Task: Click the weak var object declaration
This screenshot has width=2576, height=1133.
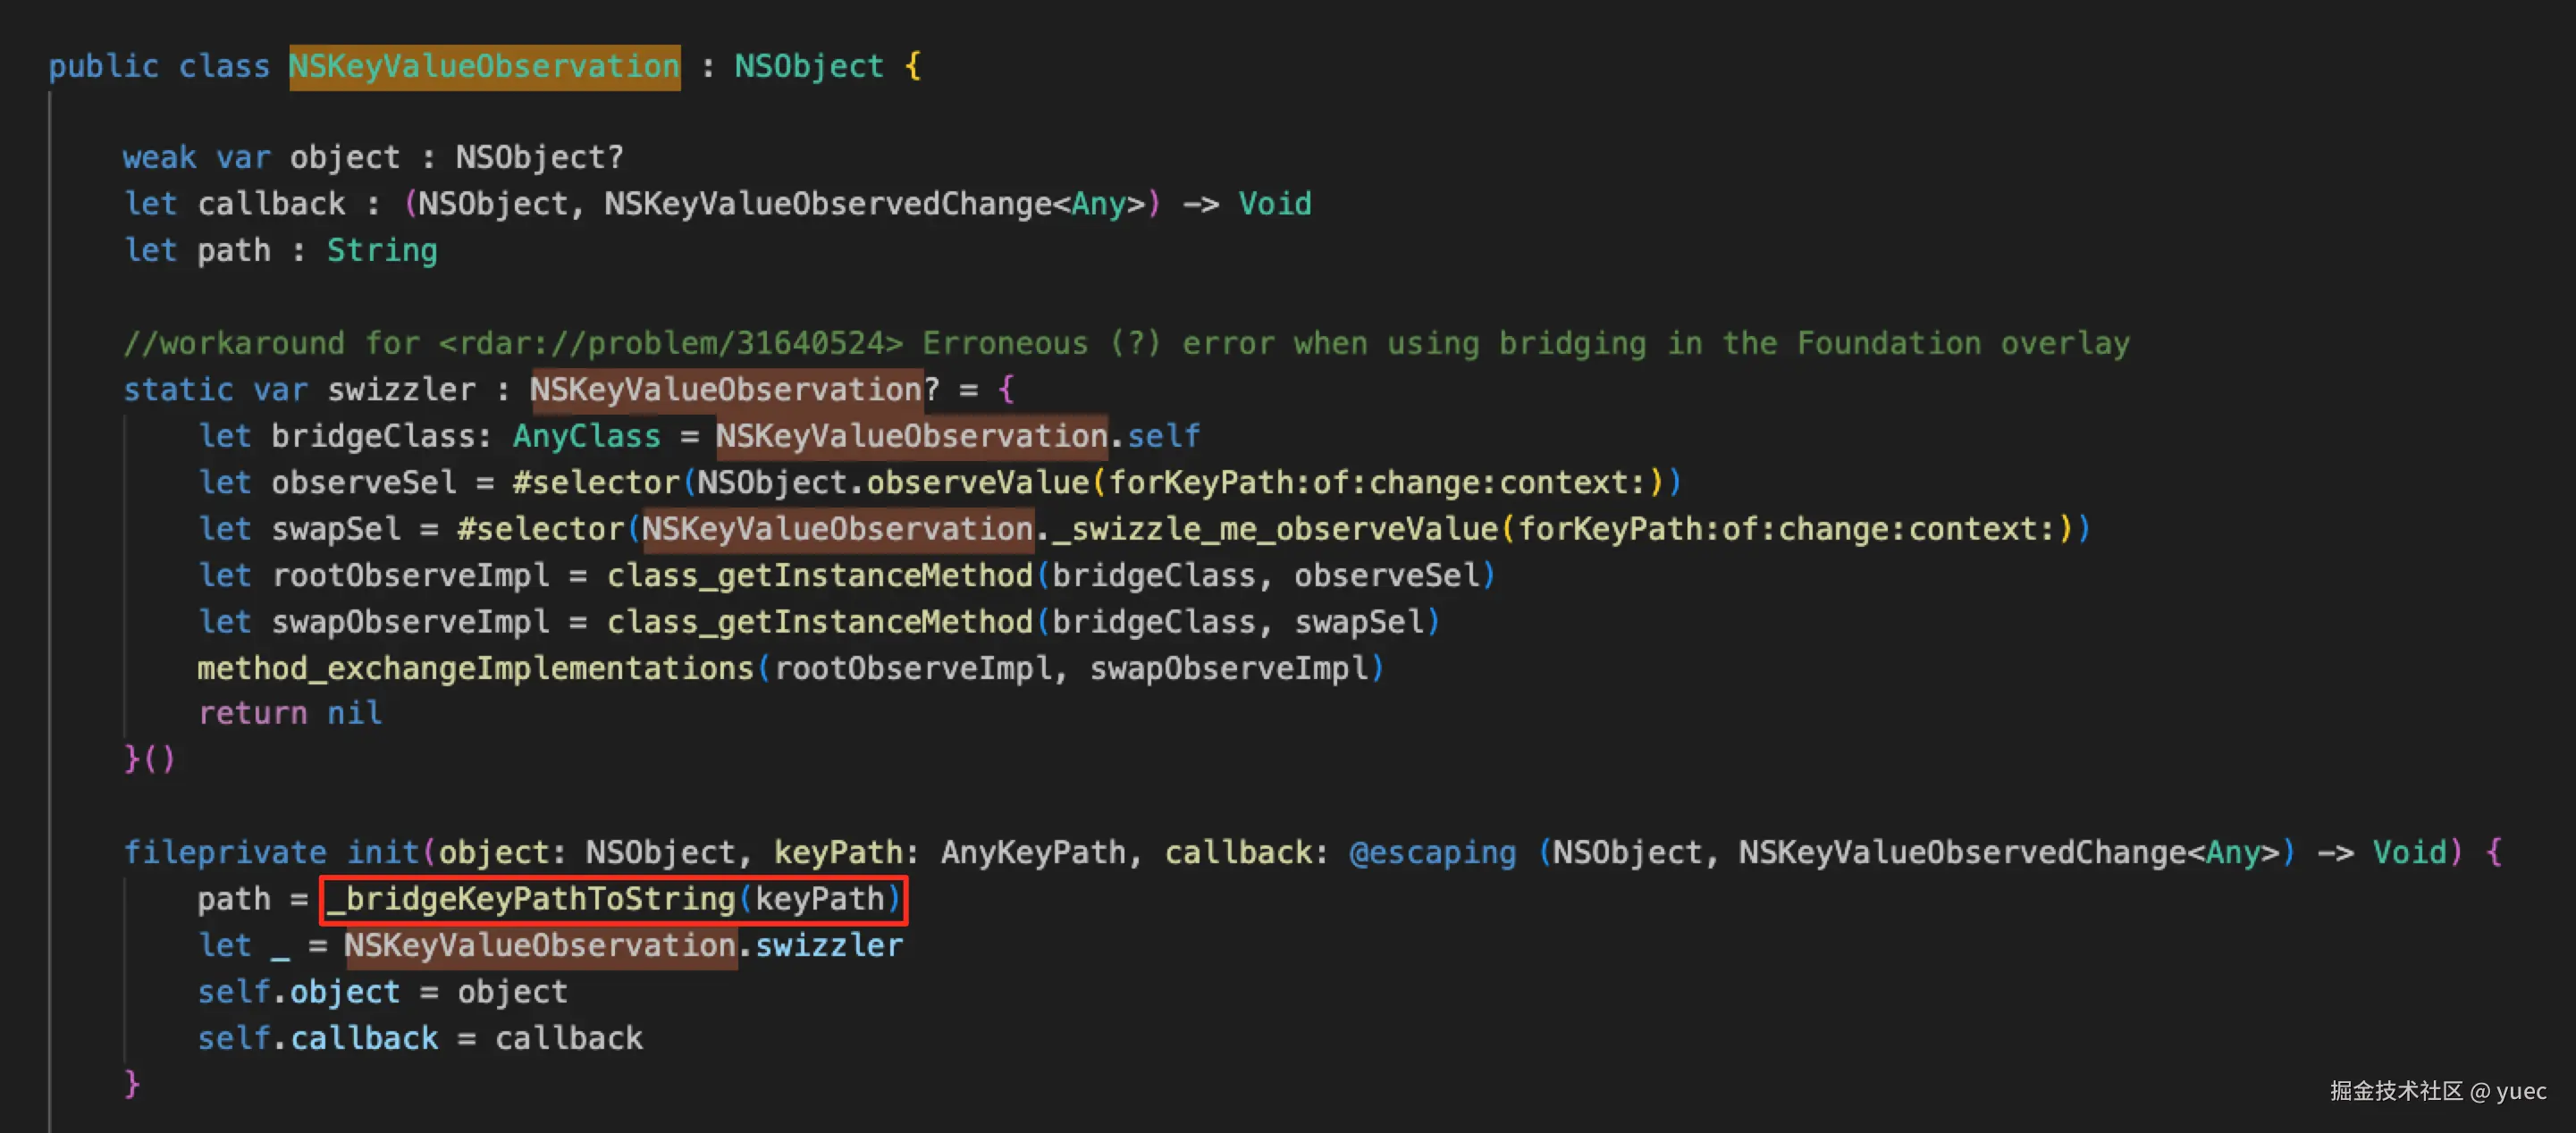Action: coord(372,157)
